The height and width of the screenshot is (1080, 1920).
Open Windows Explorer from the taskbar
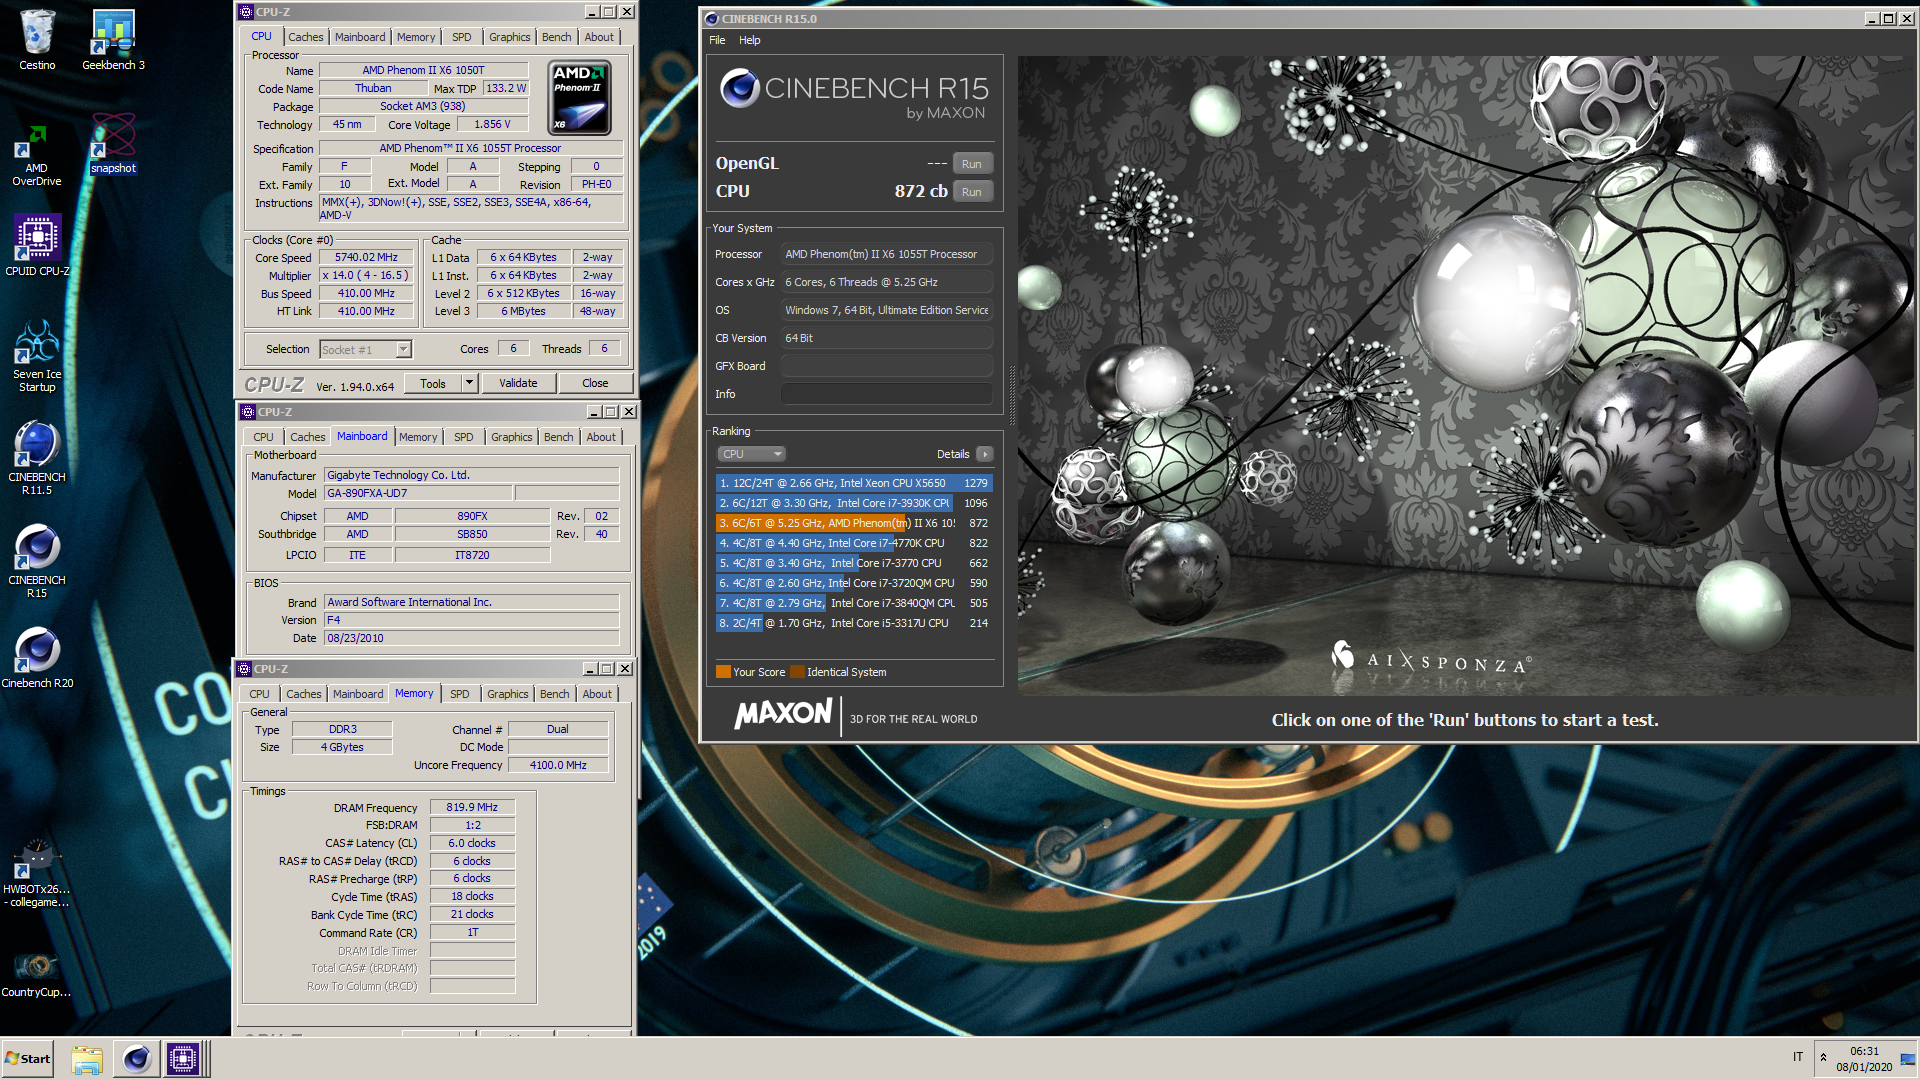click(87, 1058)
